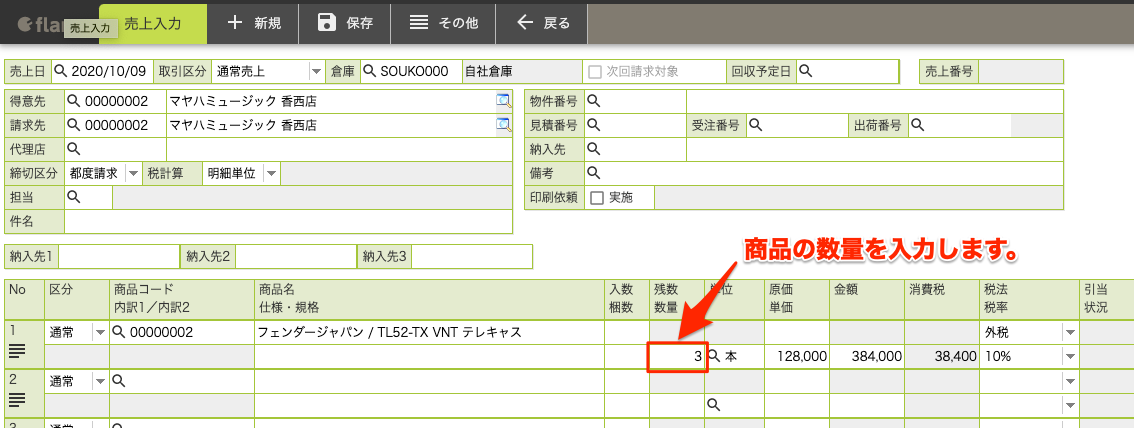Open the row 1 line menu icon
The height and width of the screenshot is (428, 1134).
[x=17, y=351]
